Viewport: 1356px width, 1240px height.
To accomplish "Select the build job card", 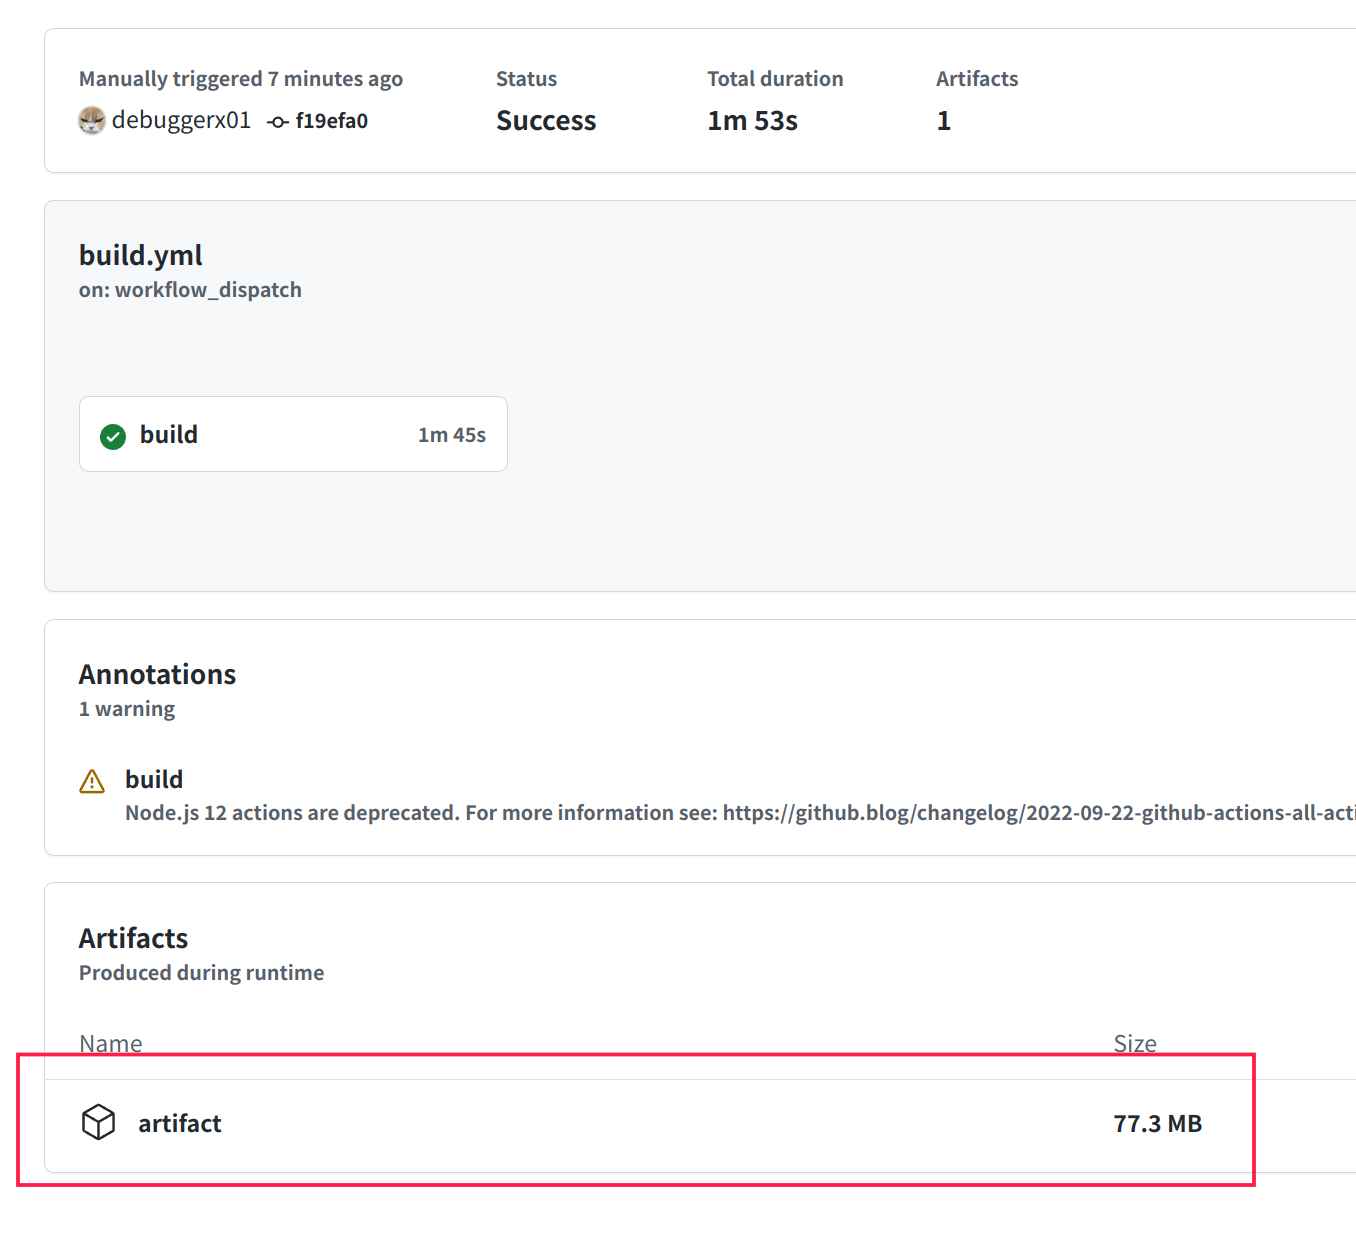I will coord(293,434).
